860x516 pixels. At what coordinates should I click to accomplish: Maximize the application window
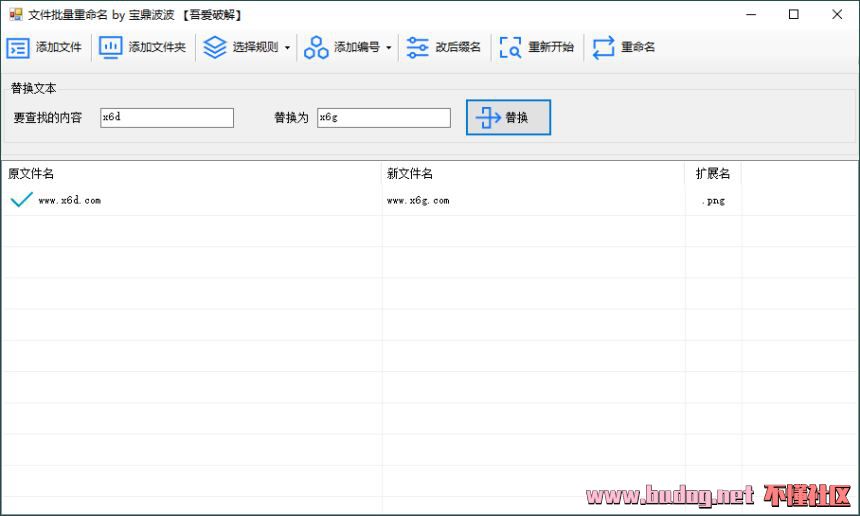793,15
